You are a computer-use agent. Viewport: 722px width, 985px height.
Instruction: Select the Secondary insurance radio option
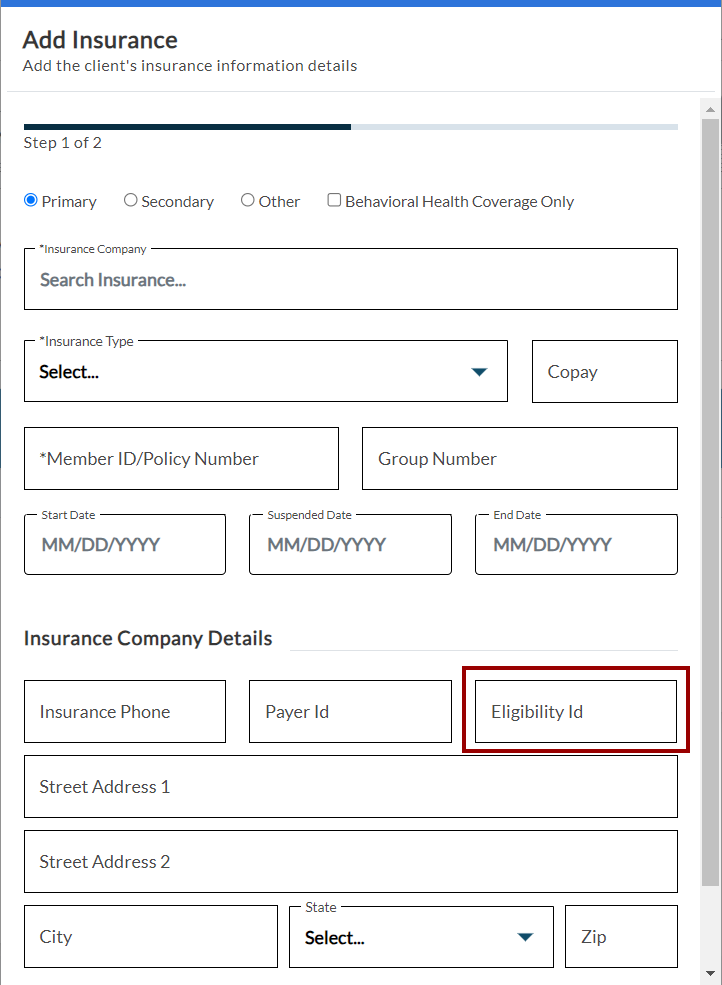(131, 200)
